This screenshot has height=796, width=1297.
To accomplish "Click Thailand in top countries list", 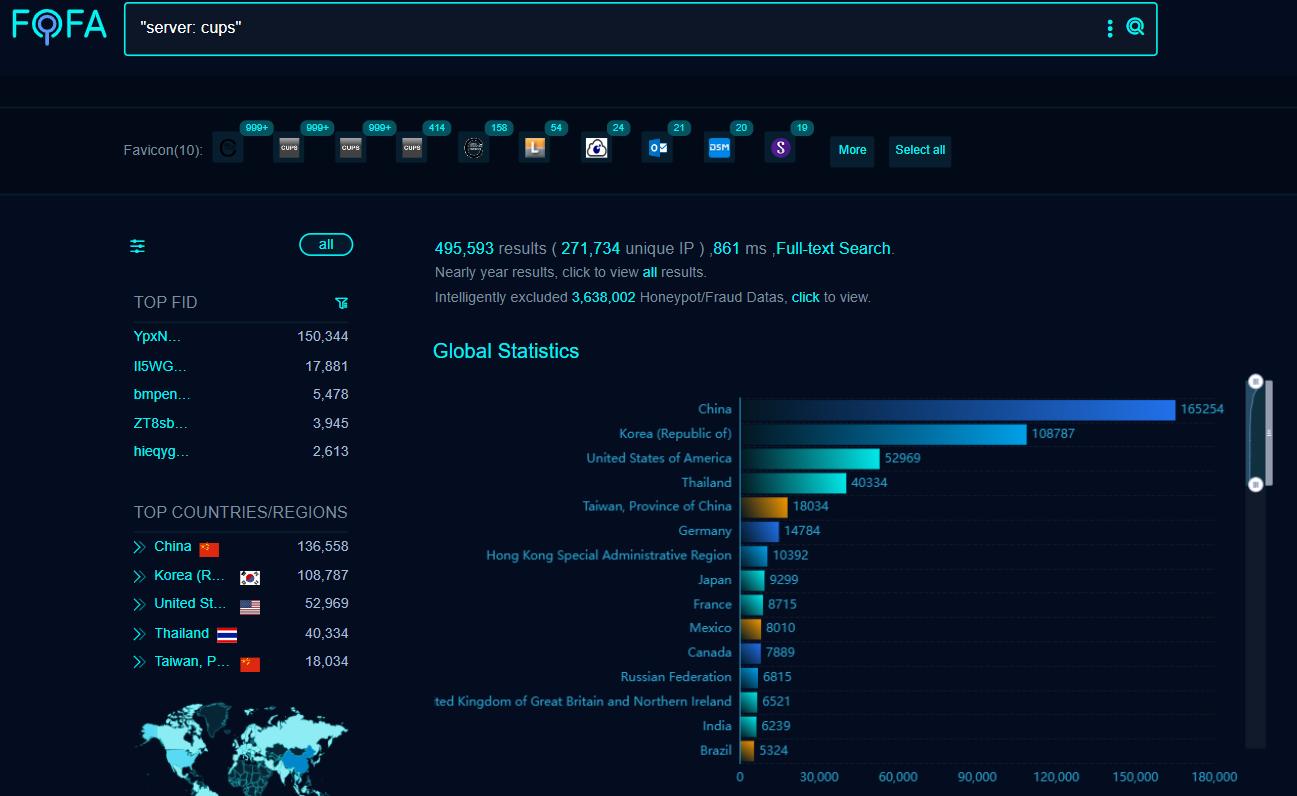I will [182, 633].
